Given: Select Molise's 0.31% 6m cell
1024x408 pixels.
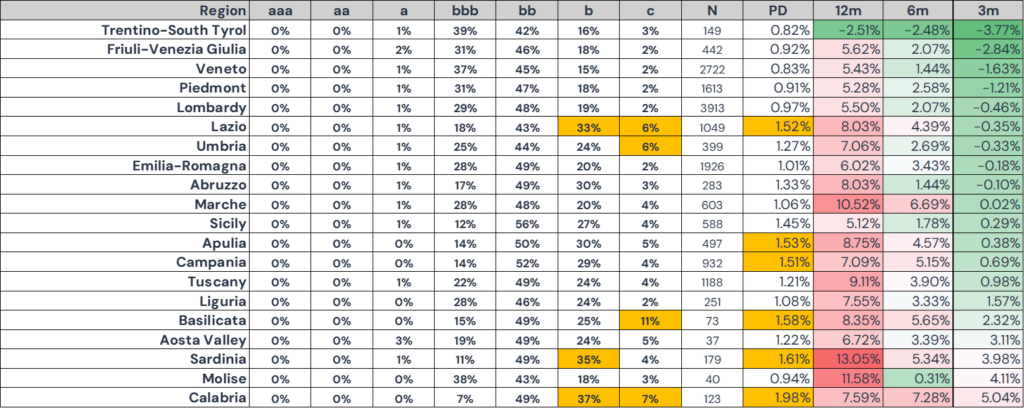Looking at the screenshot, I should (919, 379).
